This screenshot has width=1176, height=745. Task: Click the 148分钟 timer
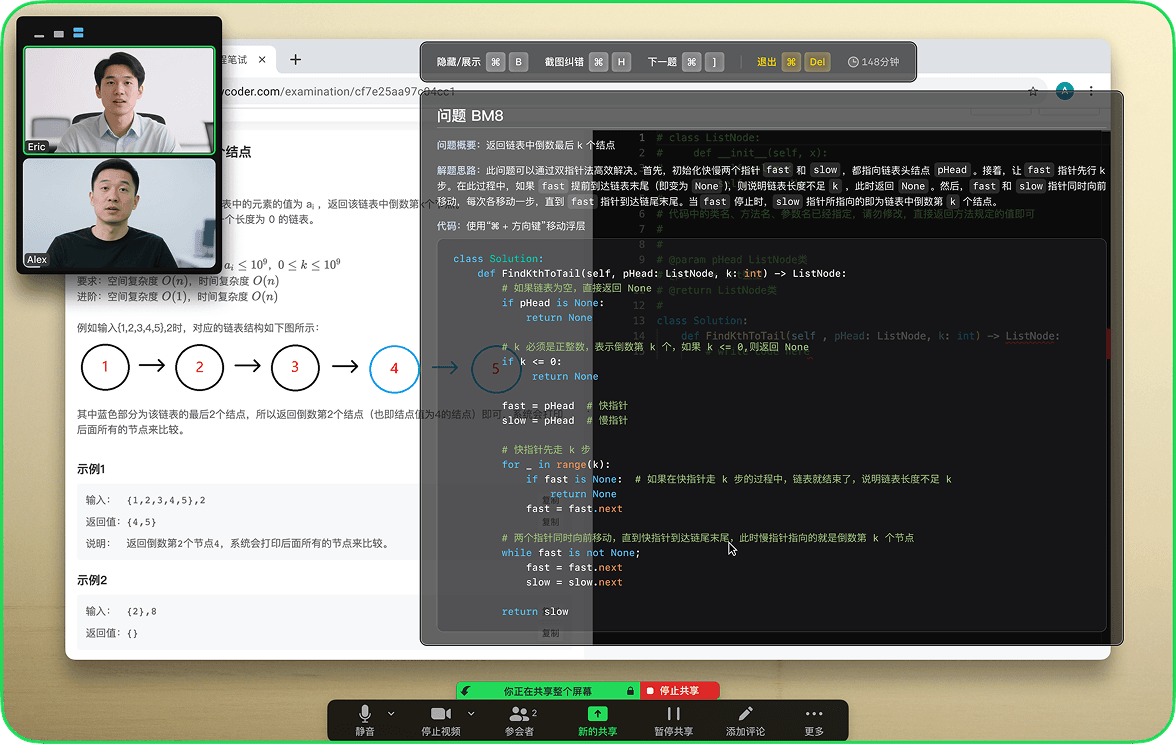(x=874, y=62)
